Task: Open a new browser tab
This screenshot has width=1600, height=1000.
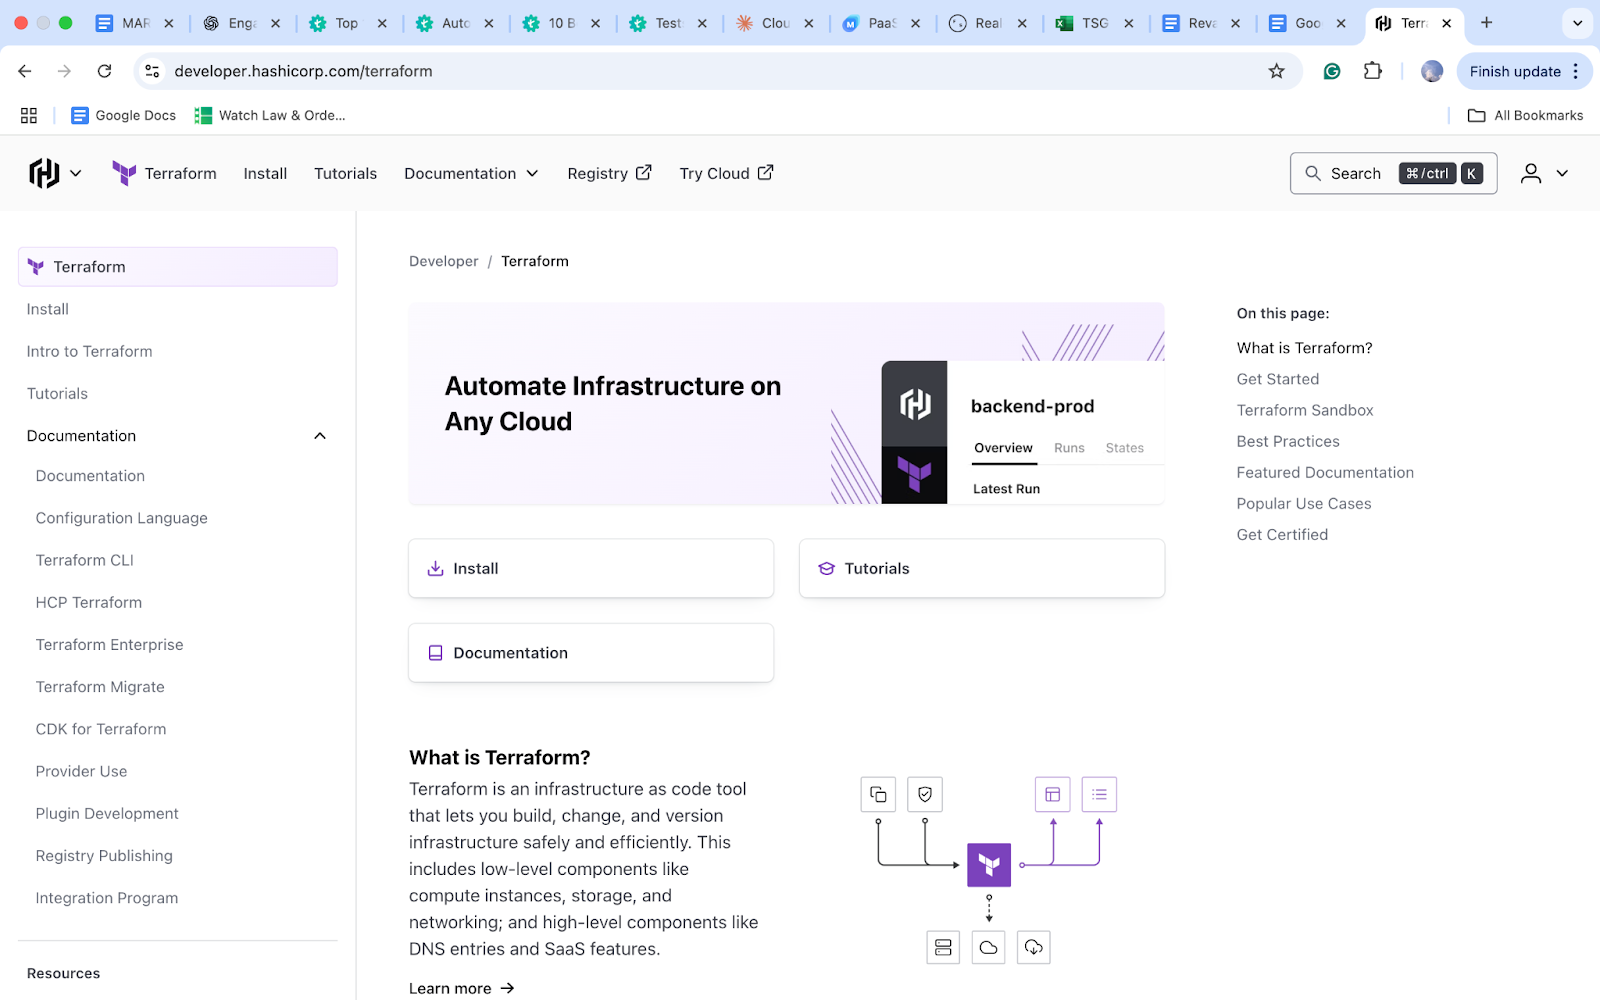Action: (1486, 22)
